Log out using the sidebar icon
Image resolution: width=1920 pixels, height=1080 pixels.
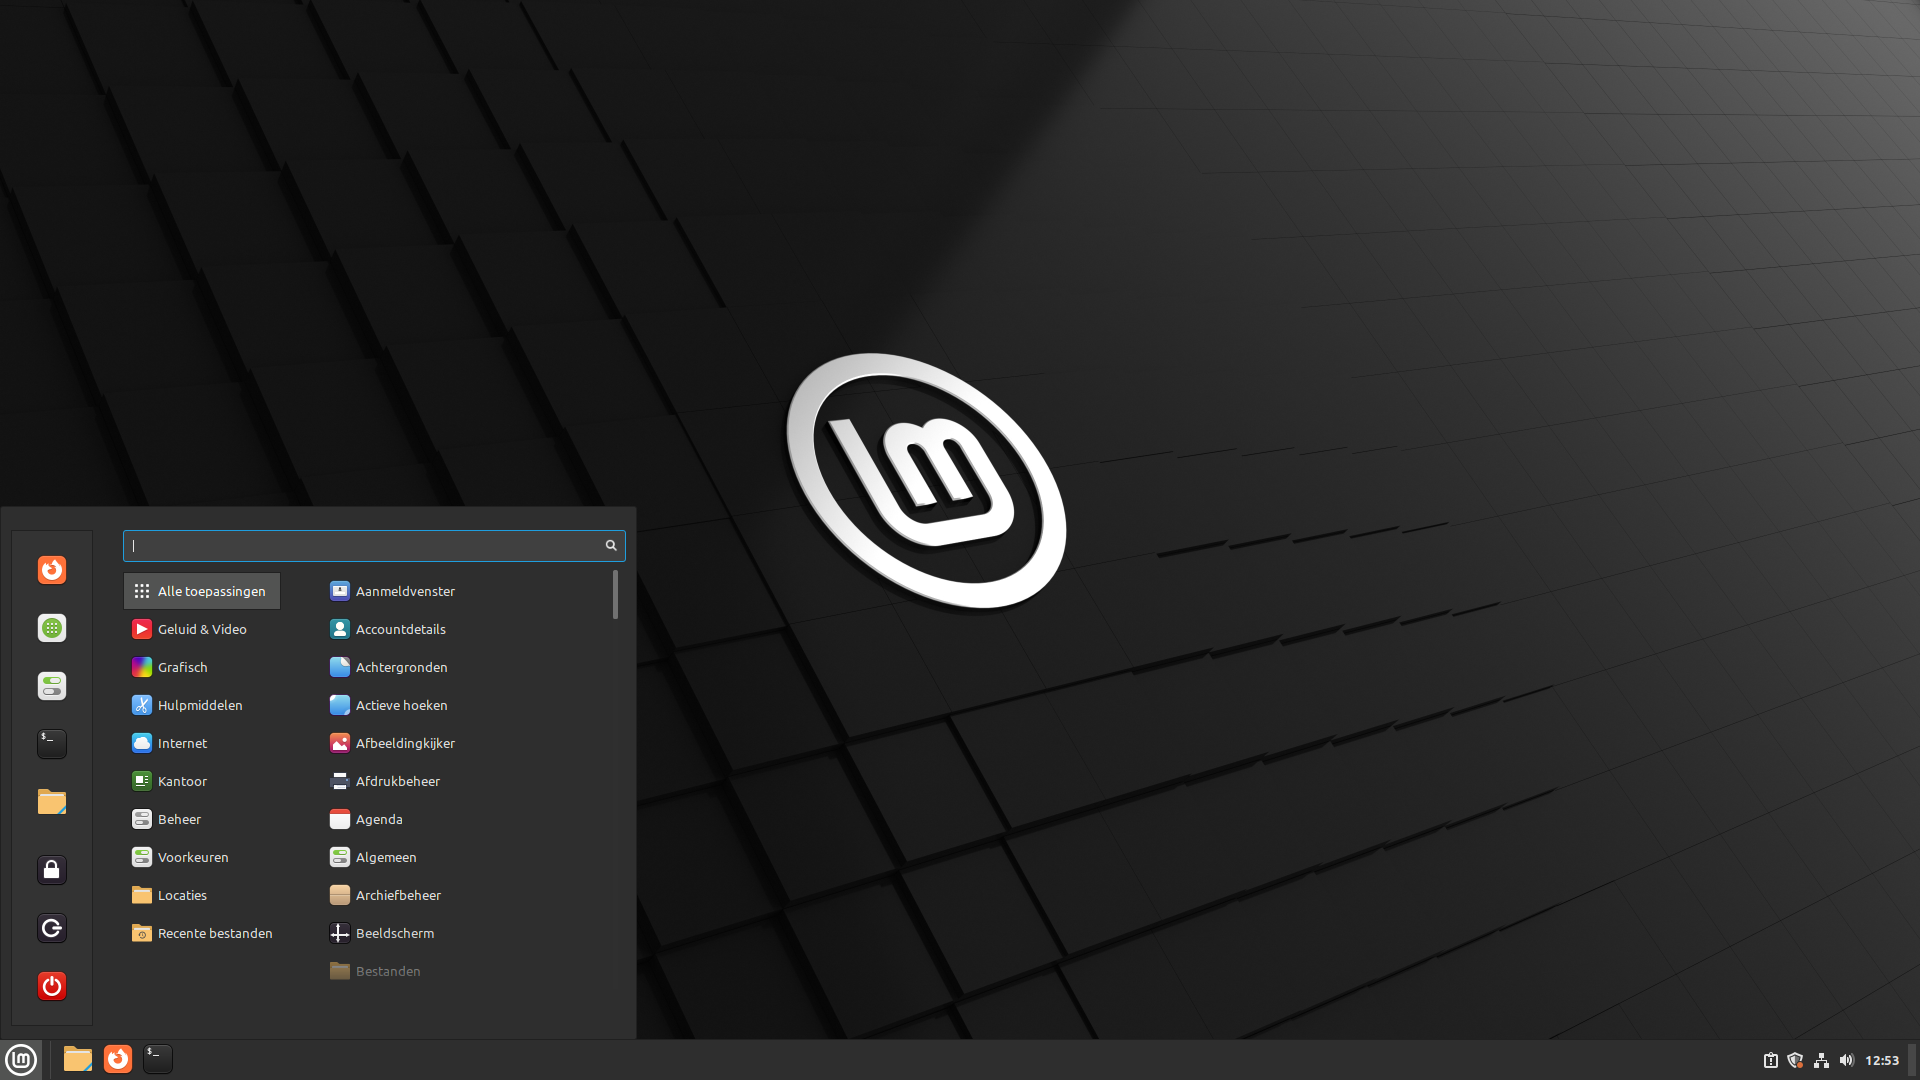[51, 927]
